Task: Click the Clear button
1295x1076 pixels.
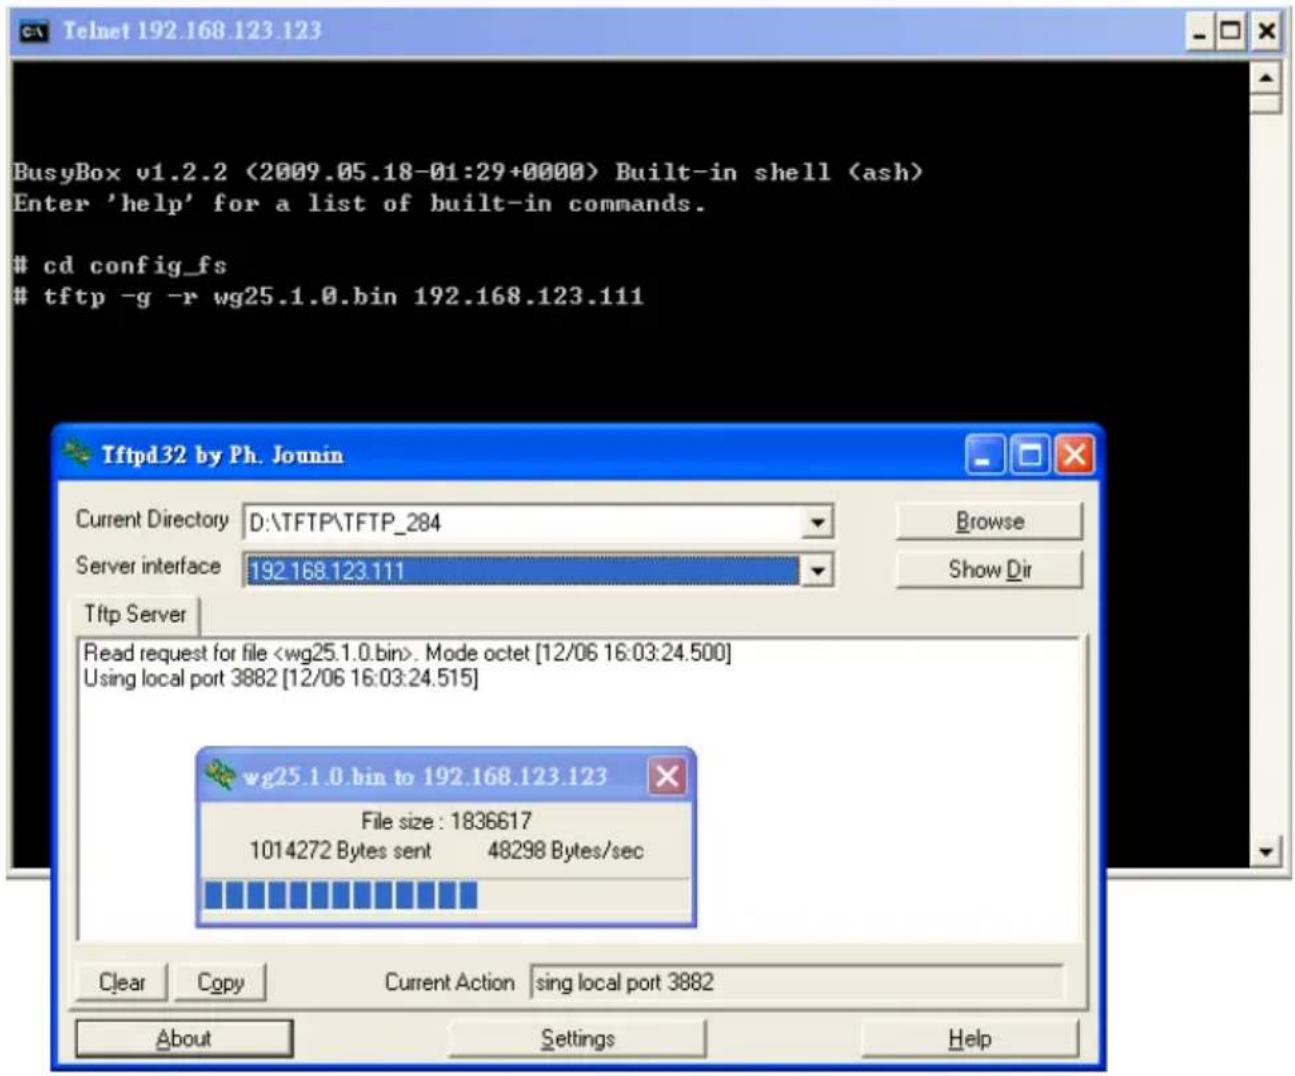Action: [122, 982]
